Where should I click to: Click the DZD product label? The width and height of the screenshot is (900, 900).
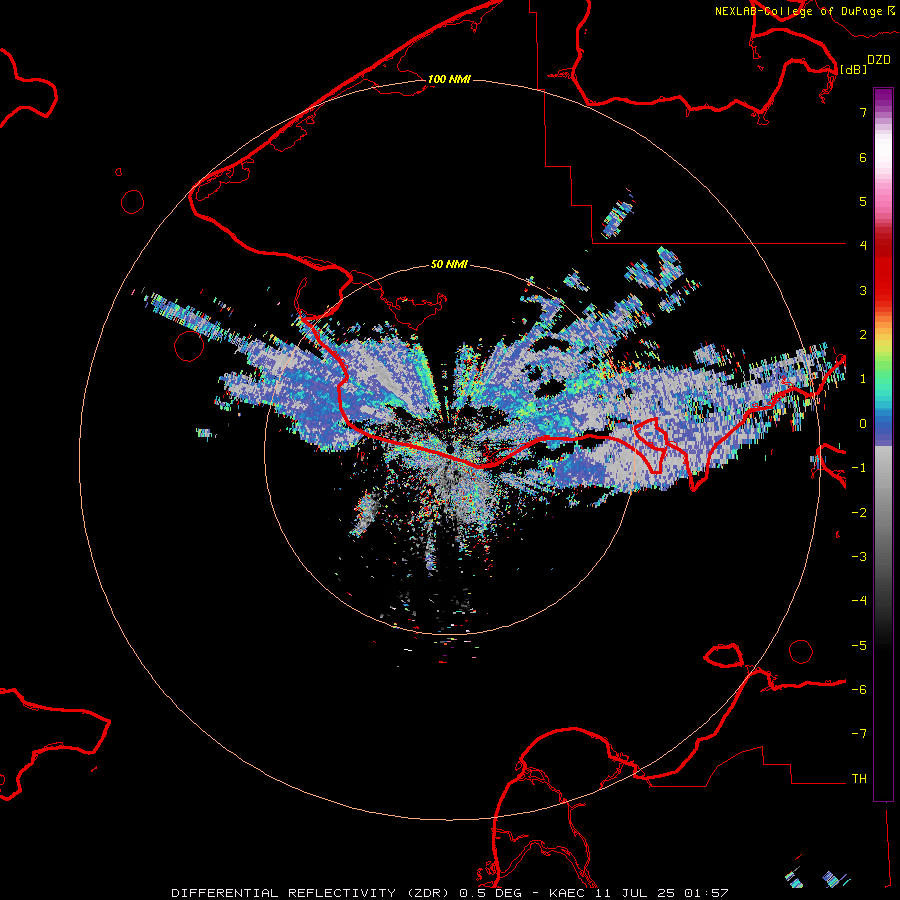(x=879, y=60)
